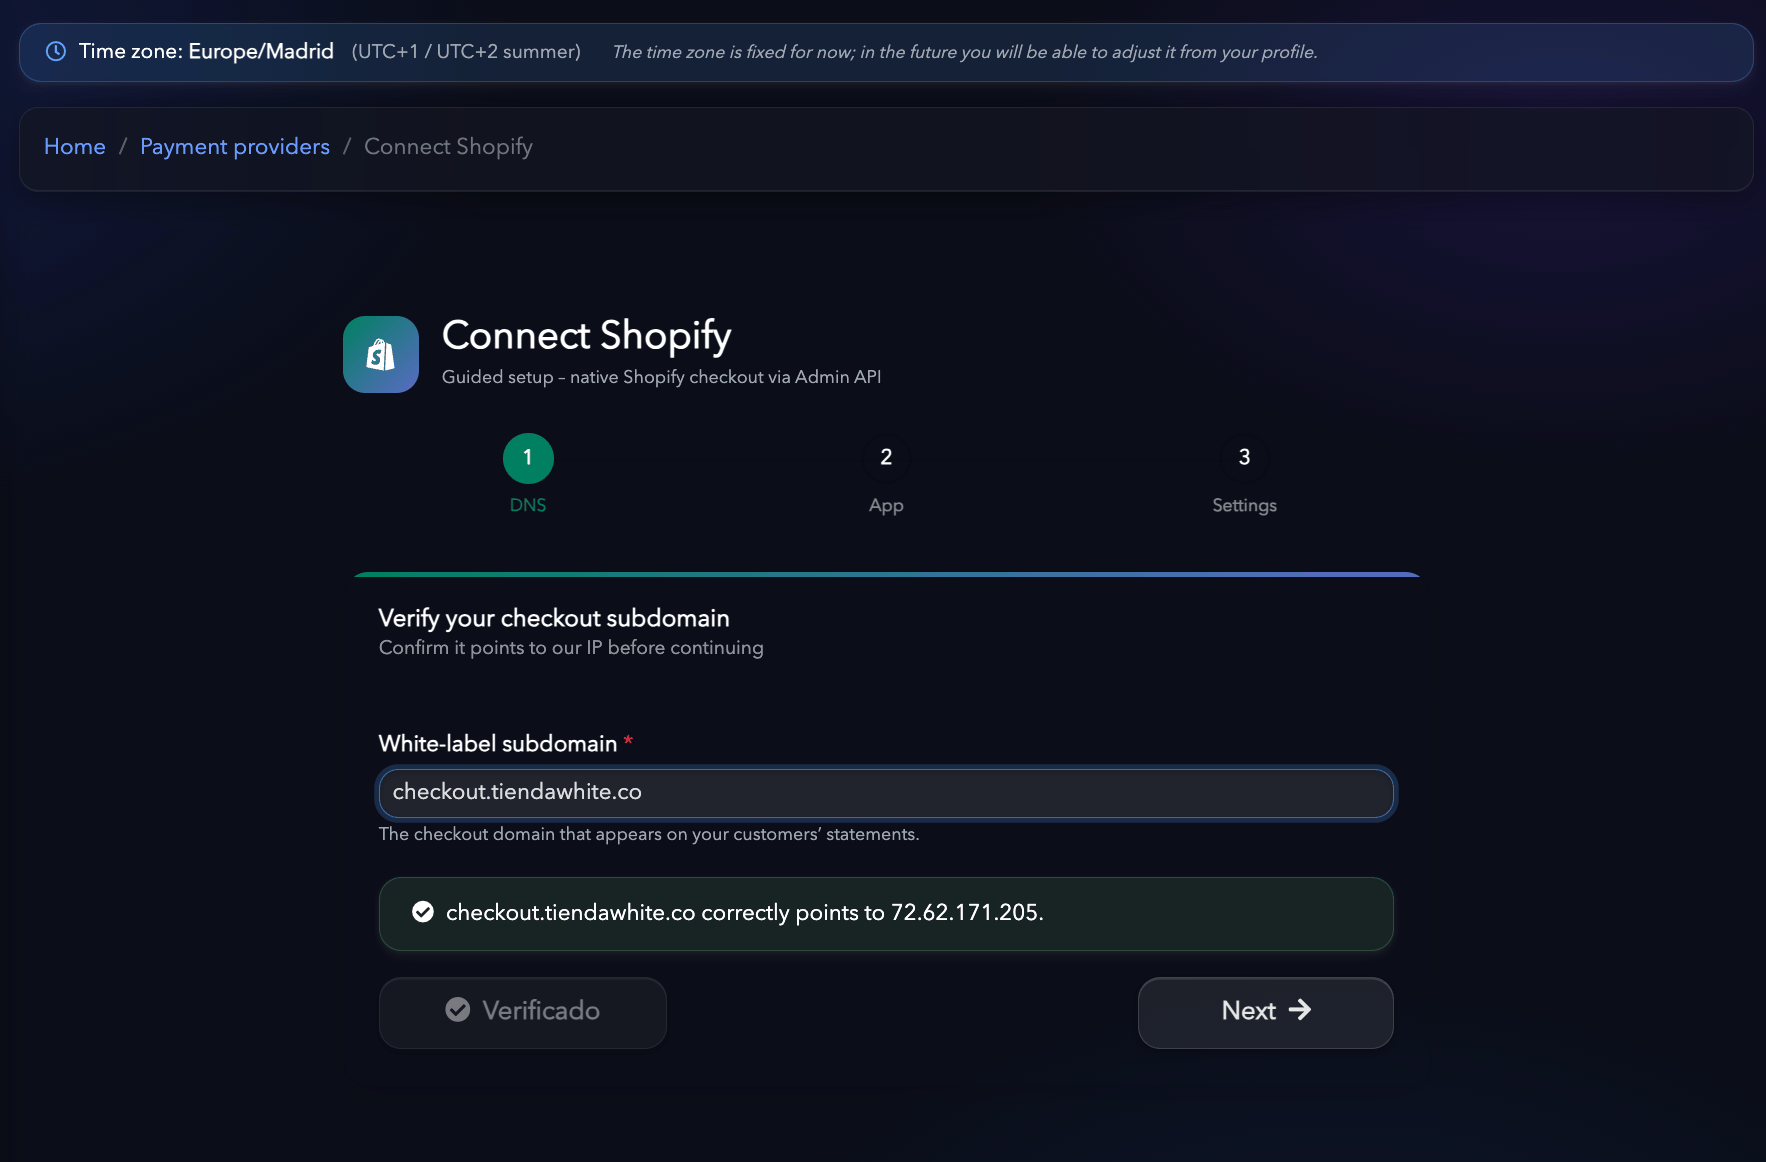Image resolution: width=1766 pixels, height=1162 pixels.
Task: Continue with the Next button
Action: click(1266, 1012)
